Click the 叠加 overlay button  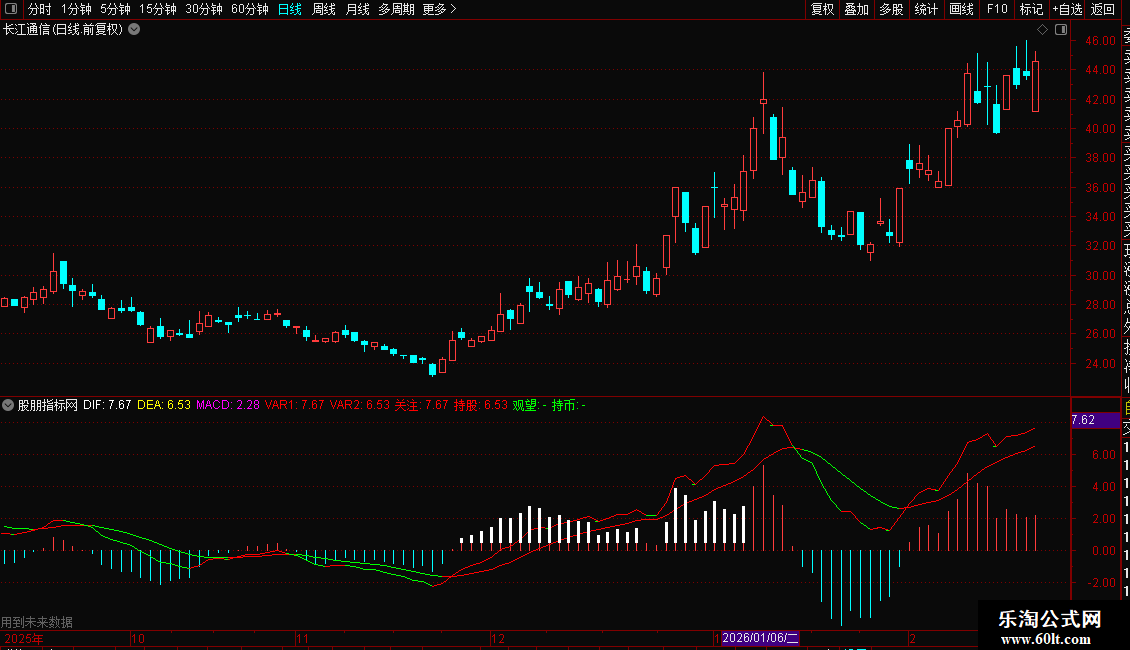(x=857, y=9)
